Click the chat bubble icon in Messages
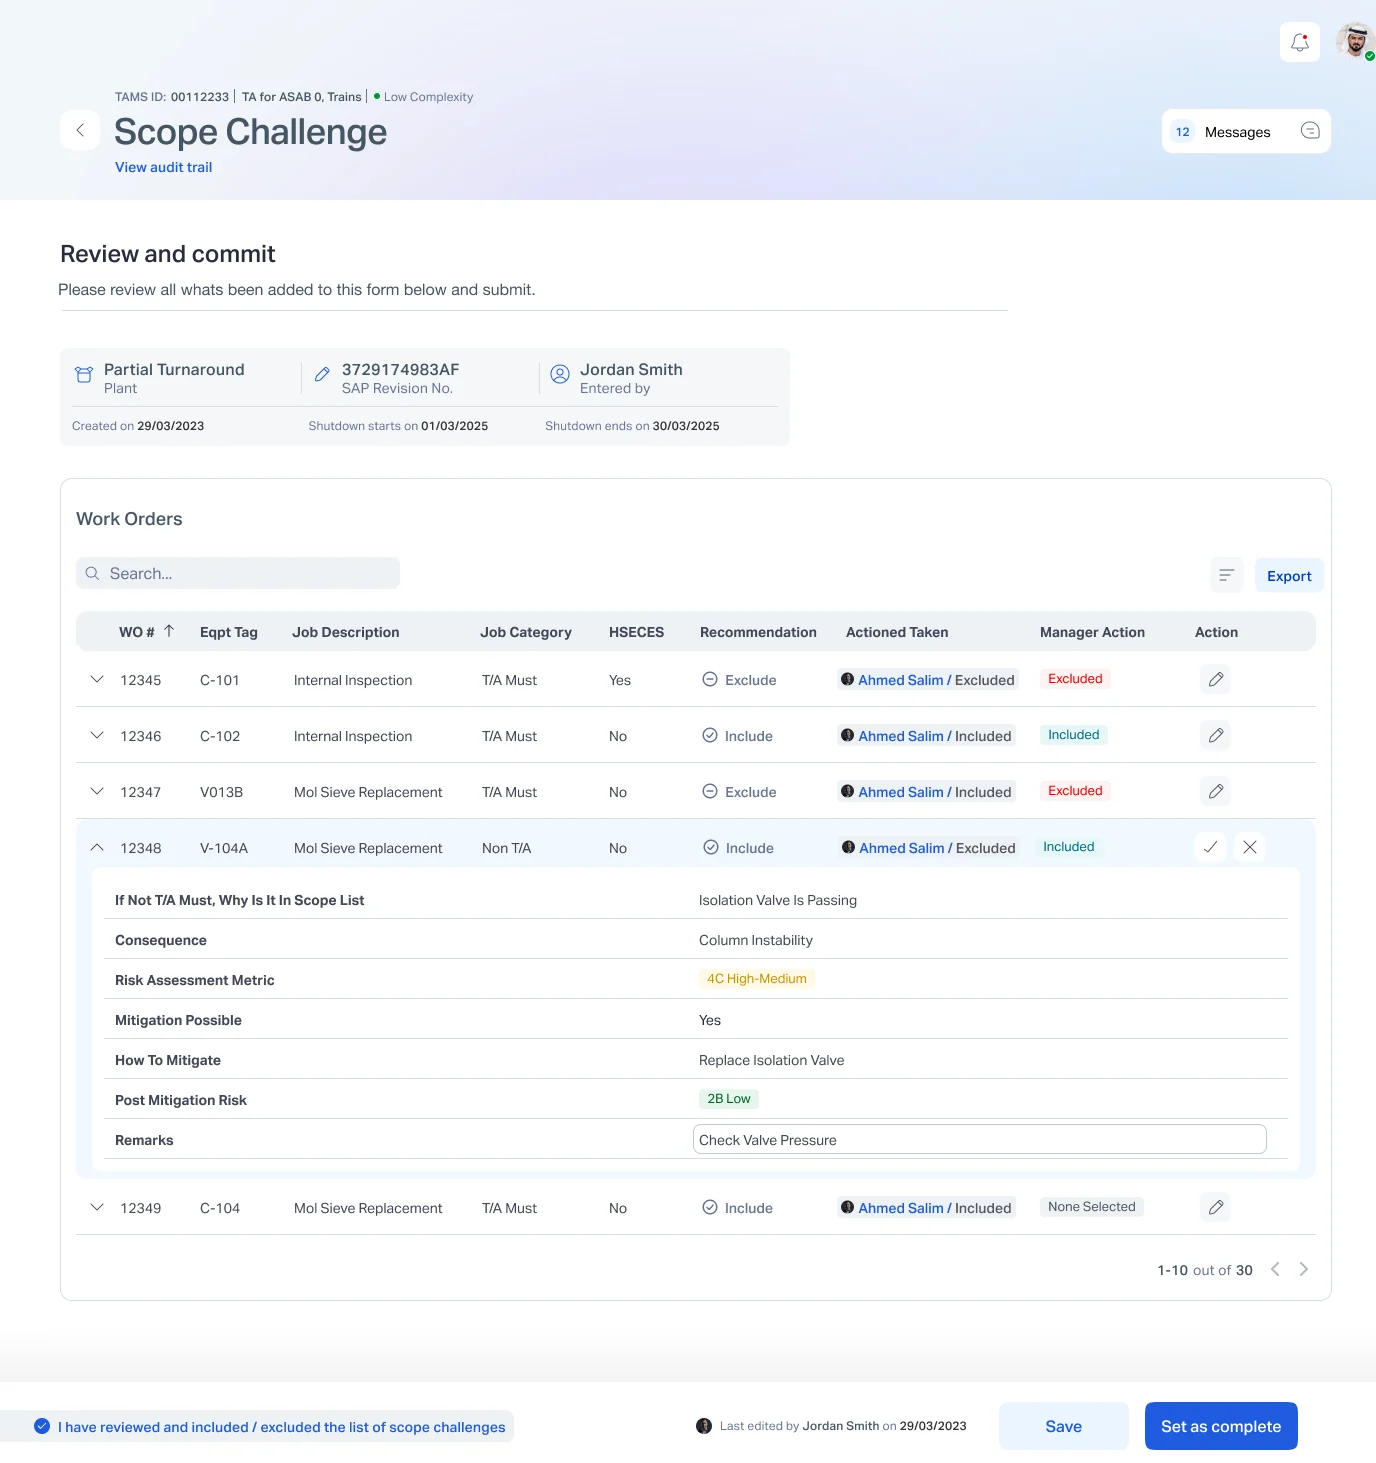Screen dimensions: 1376x1463 coord(1310,131)
